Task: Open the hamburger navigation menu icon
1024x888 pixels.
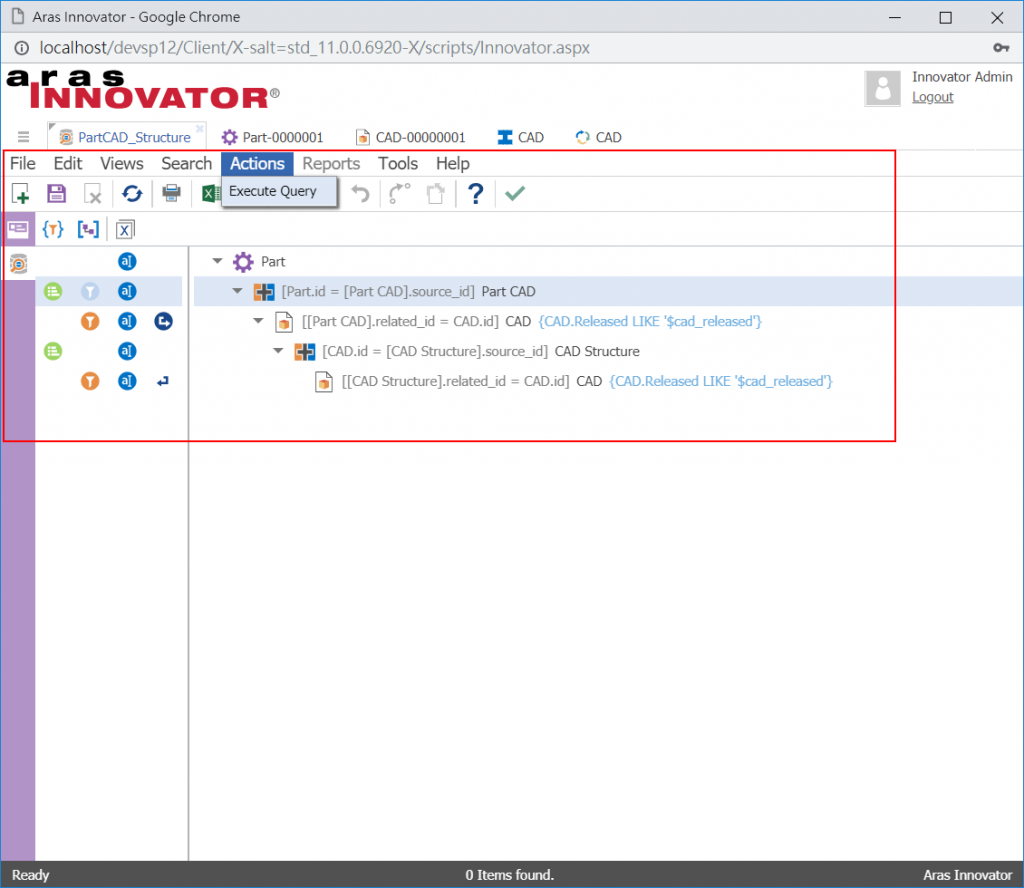Action: coord(24,137)
